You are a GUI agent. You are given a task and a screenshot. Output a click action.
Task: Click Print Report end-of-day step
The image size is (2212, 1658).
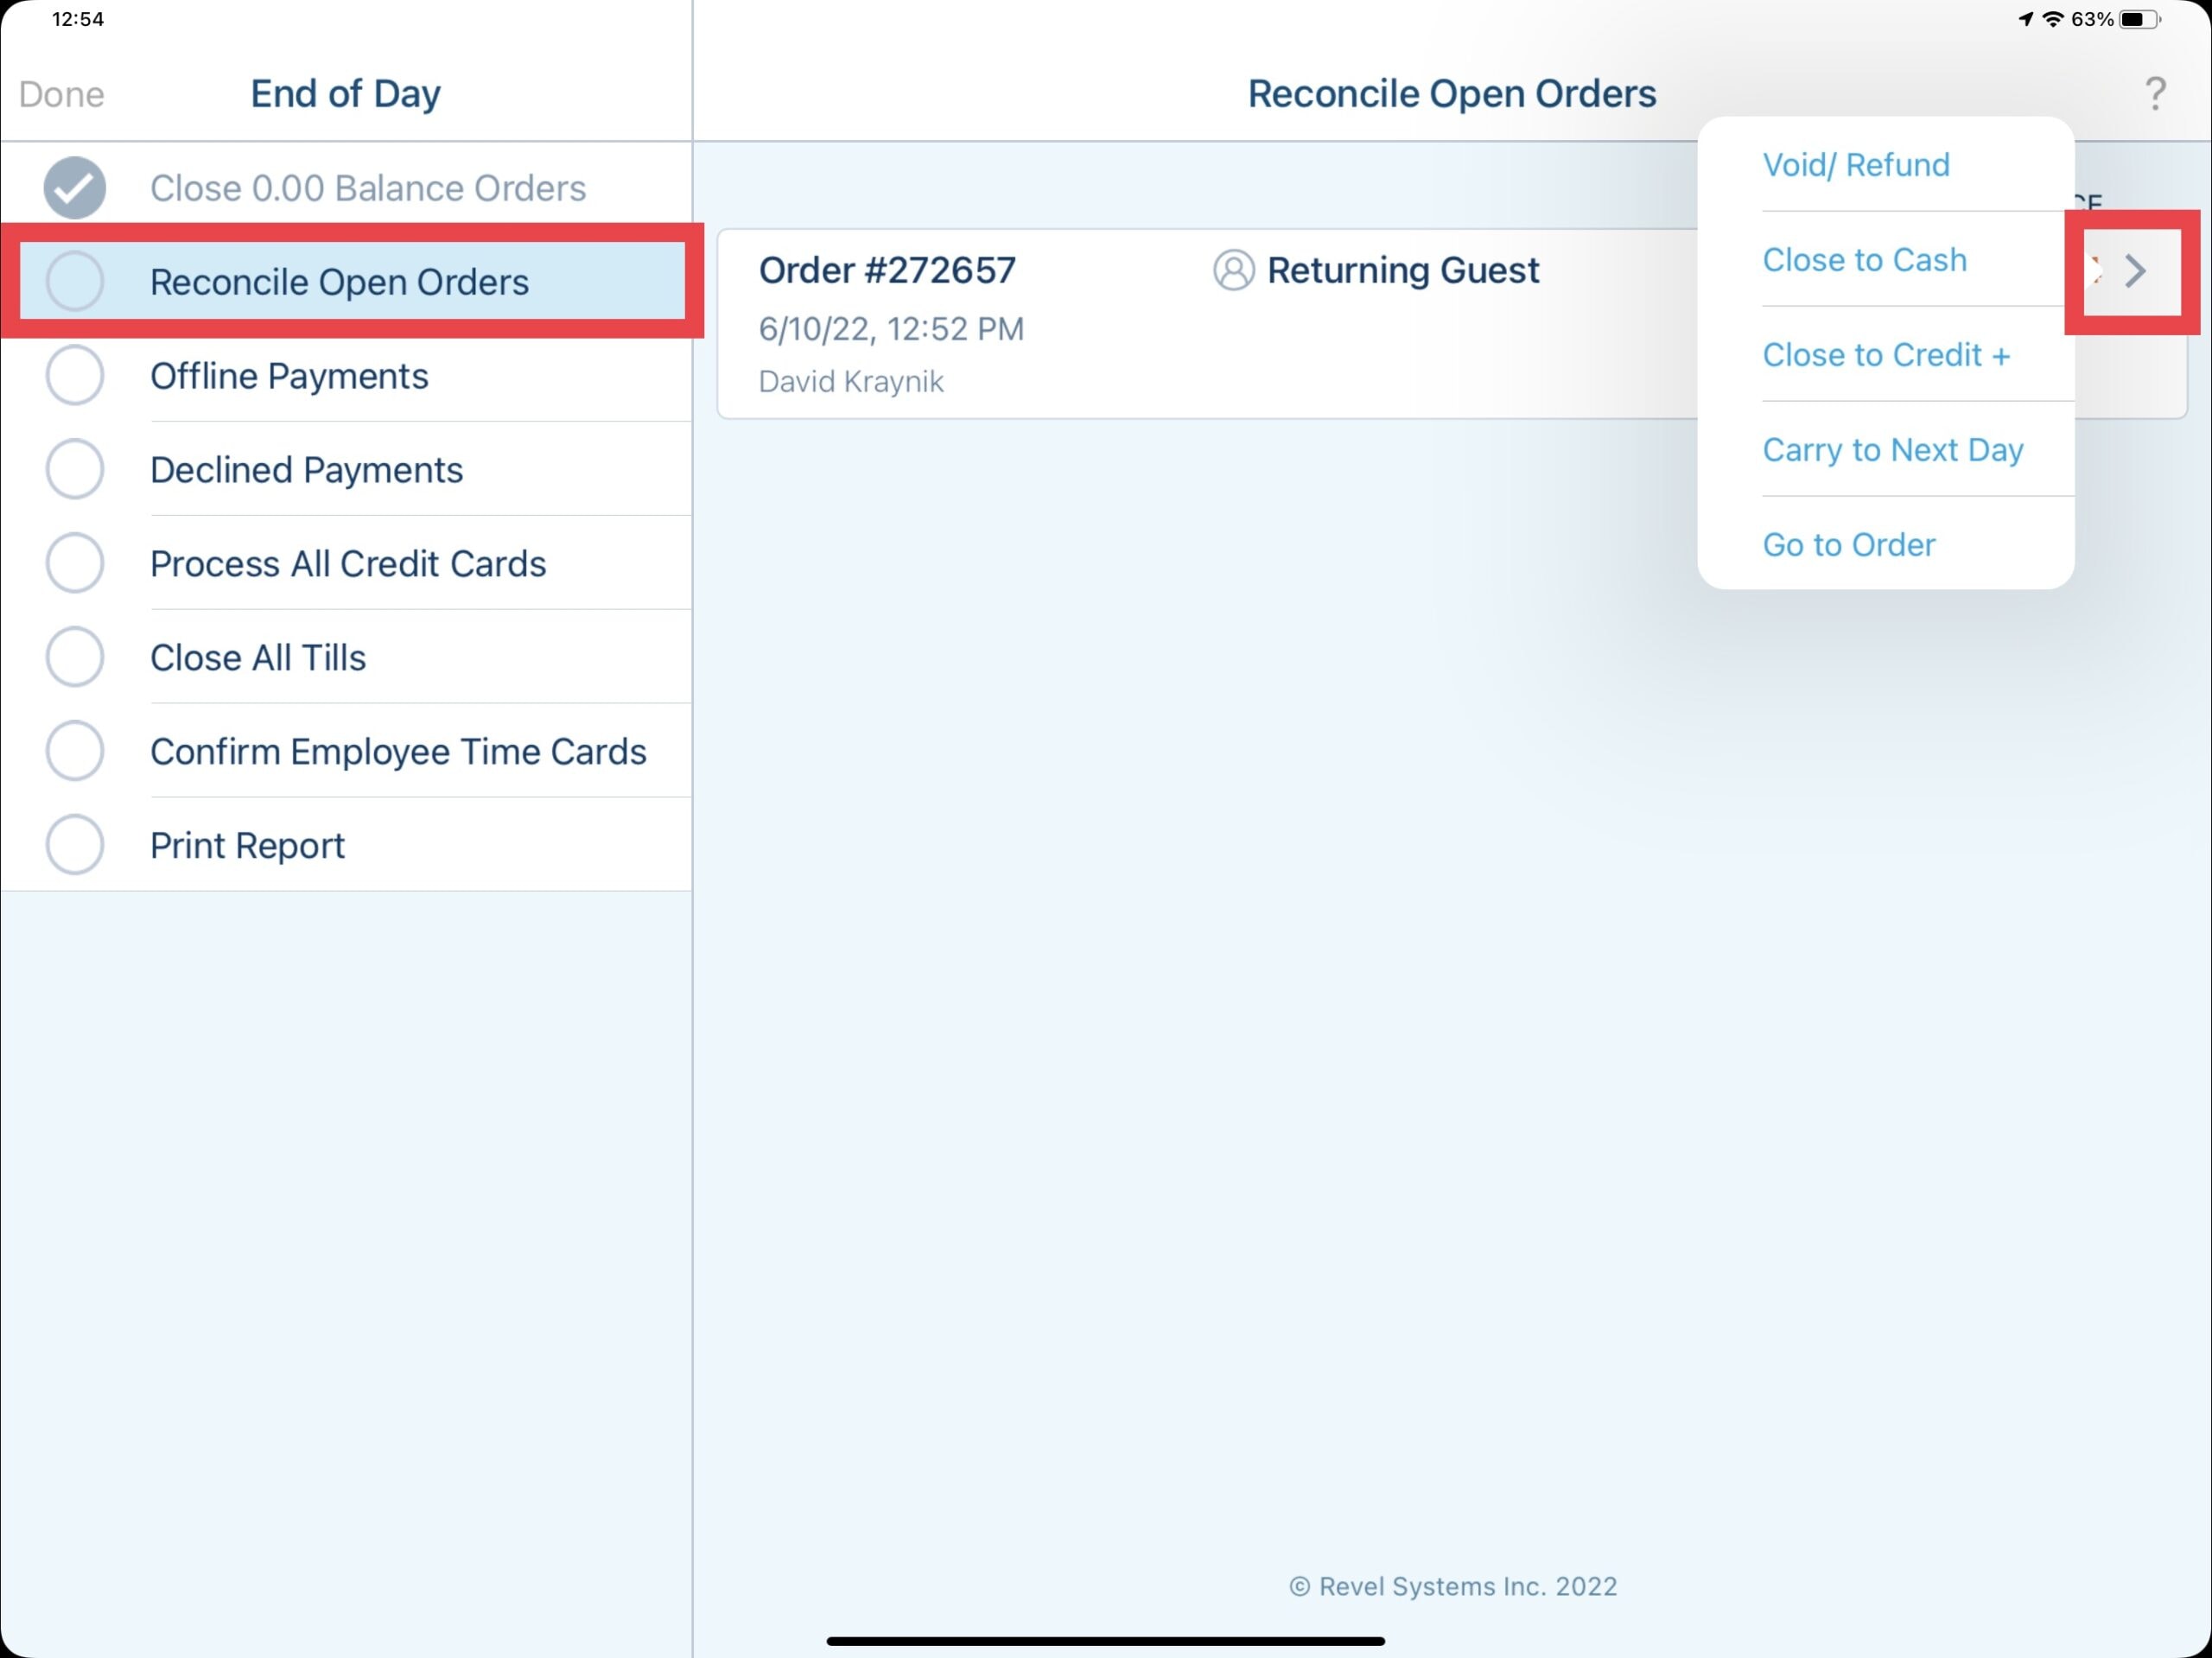tap(245, 845)
